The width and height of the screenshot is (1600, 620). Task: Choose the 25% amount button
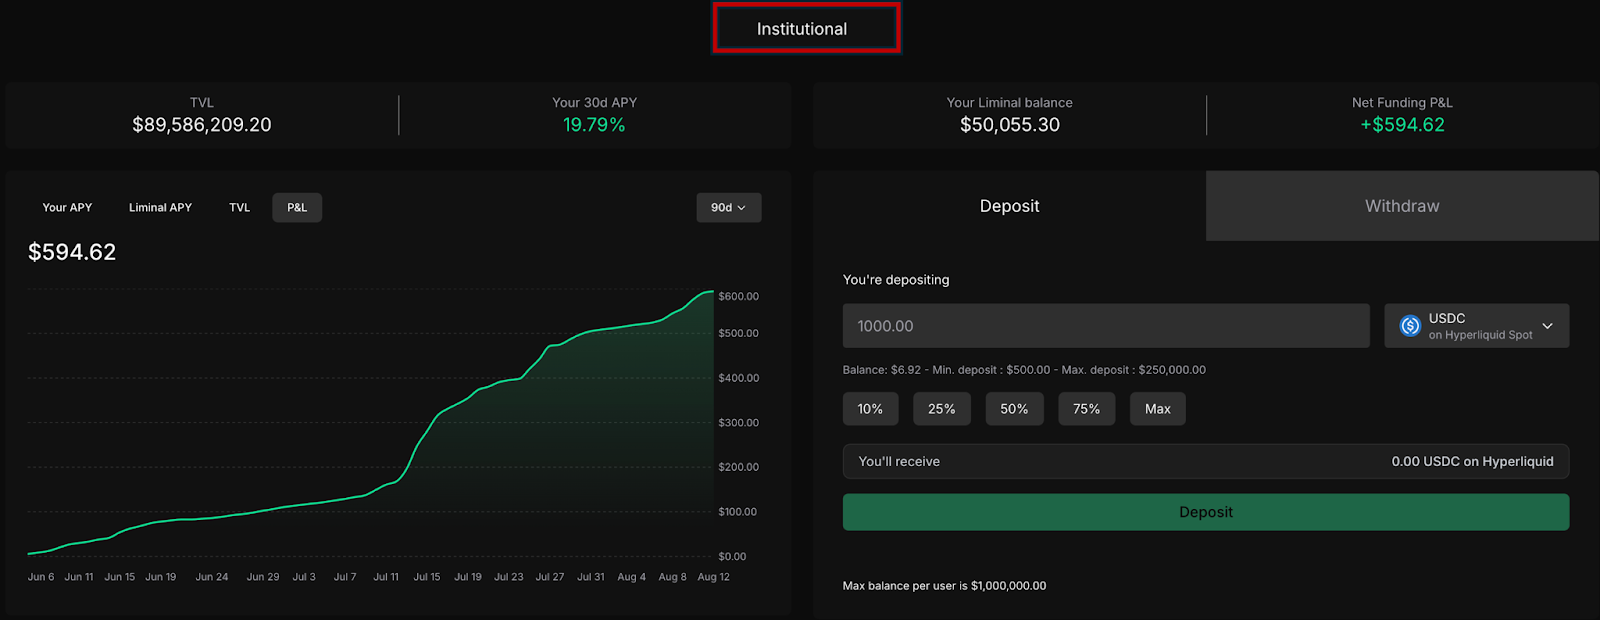[x=941, y=409]
